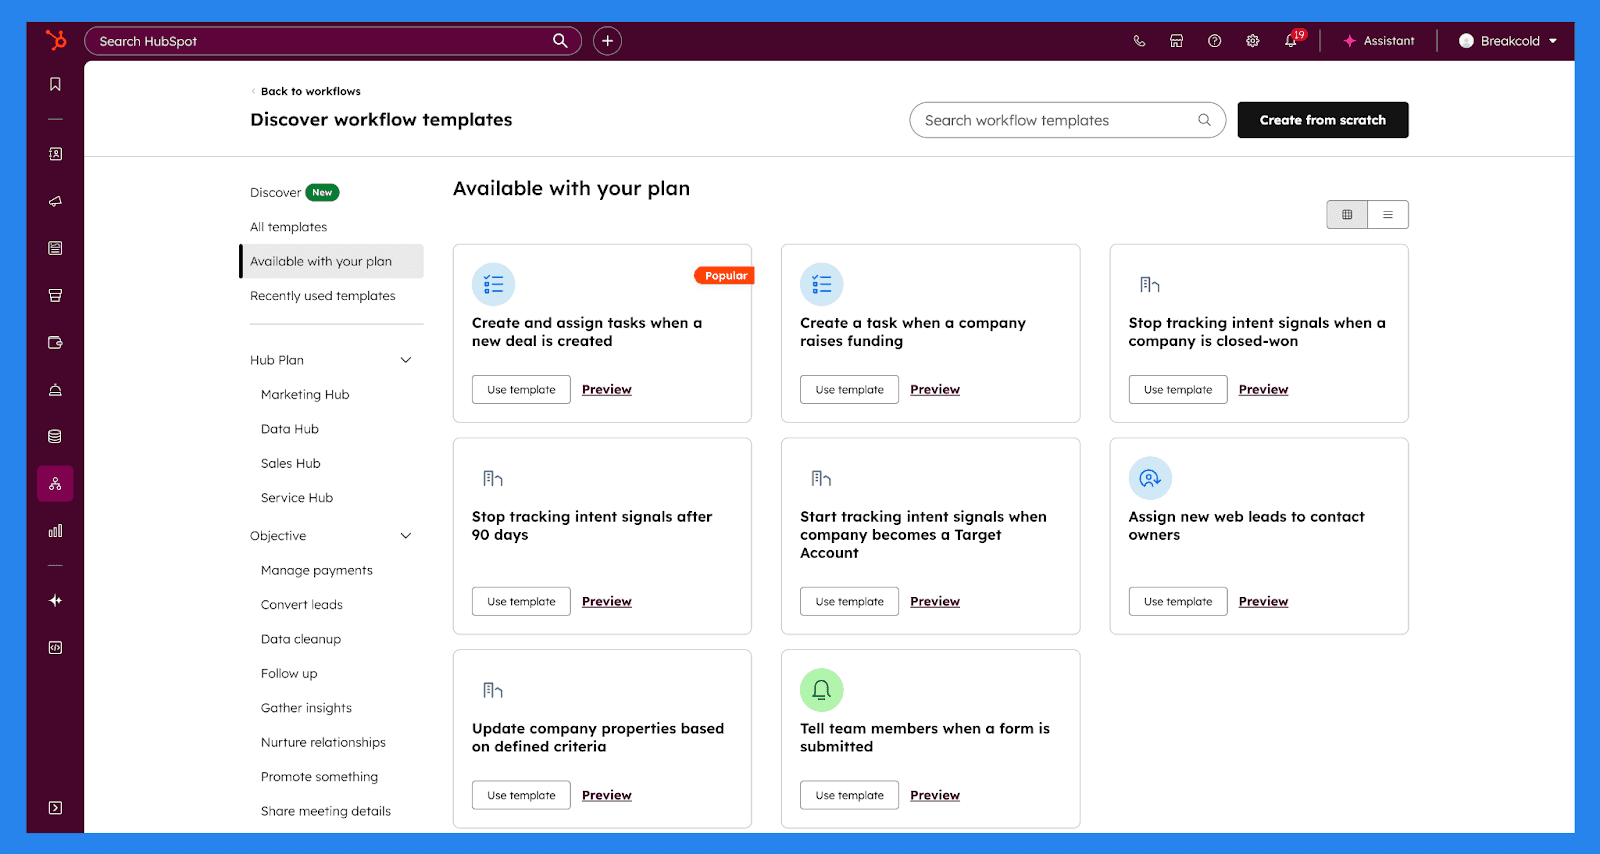Click Create from scratch button

tap(1322, 120)
